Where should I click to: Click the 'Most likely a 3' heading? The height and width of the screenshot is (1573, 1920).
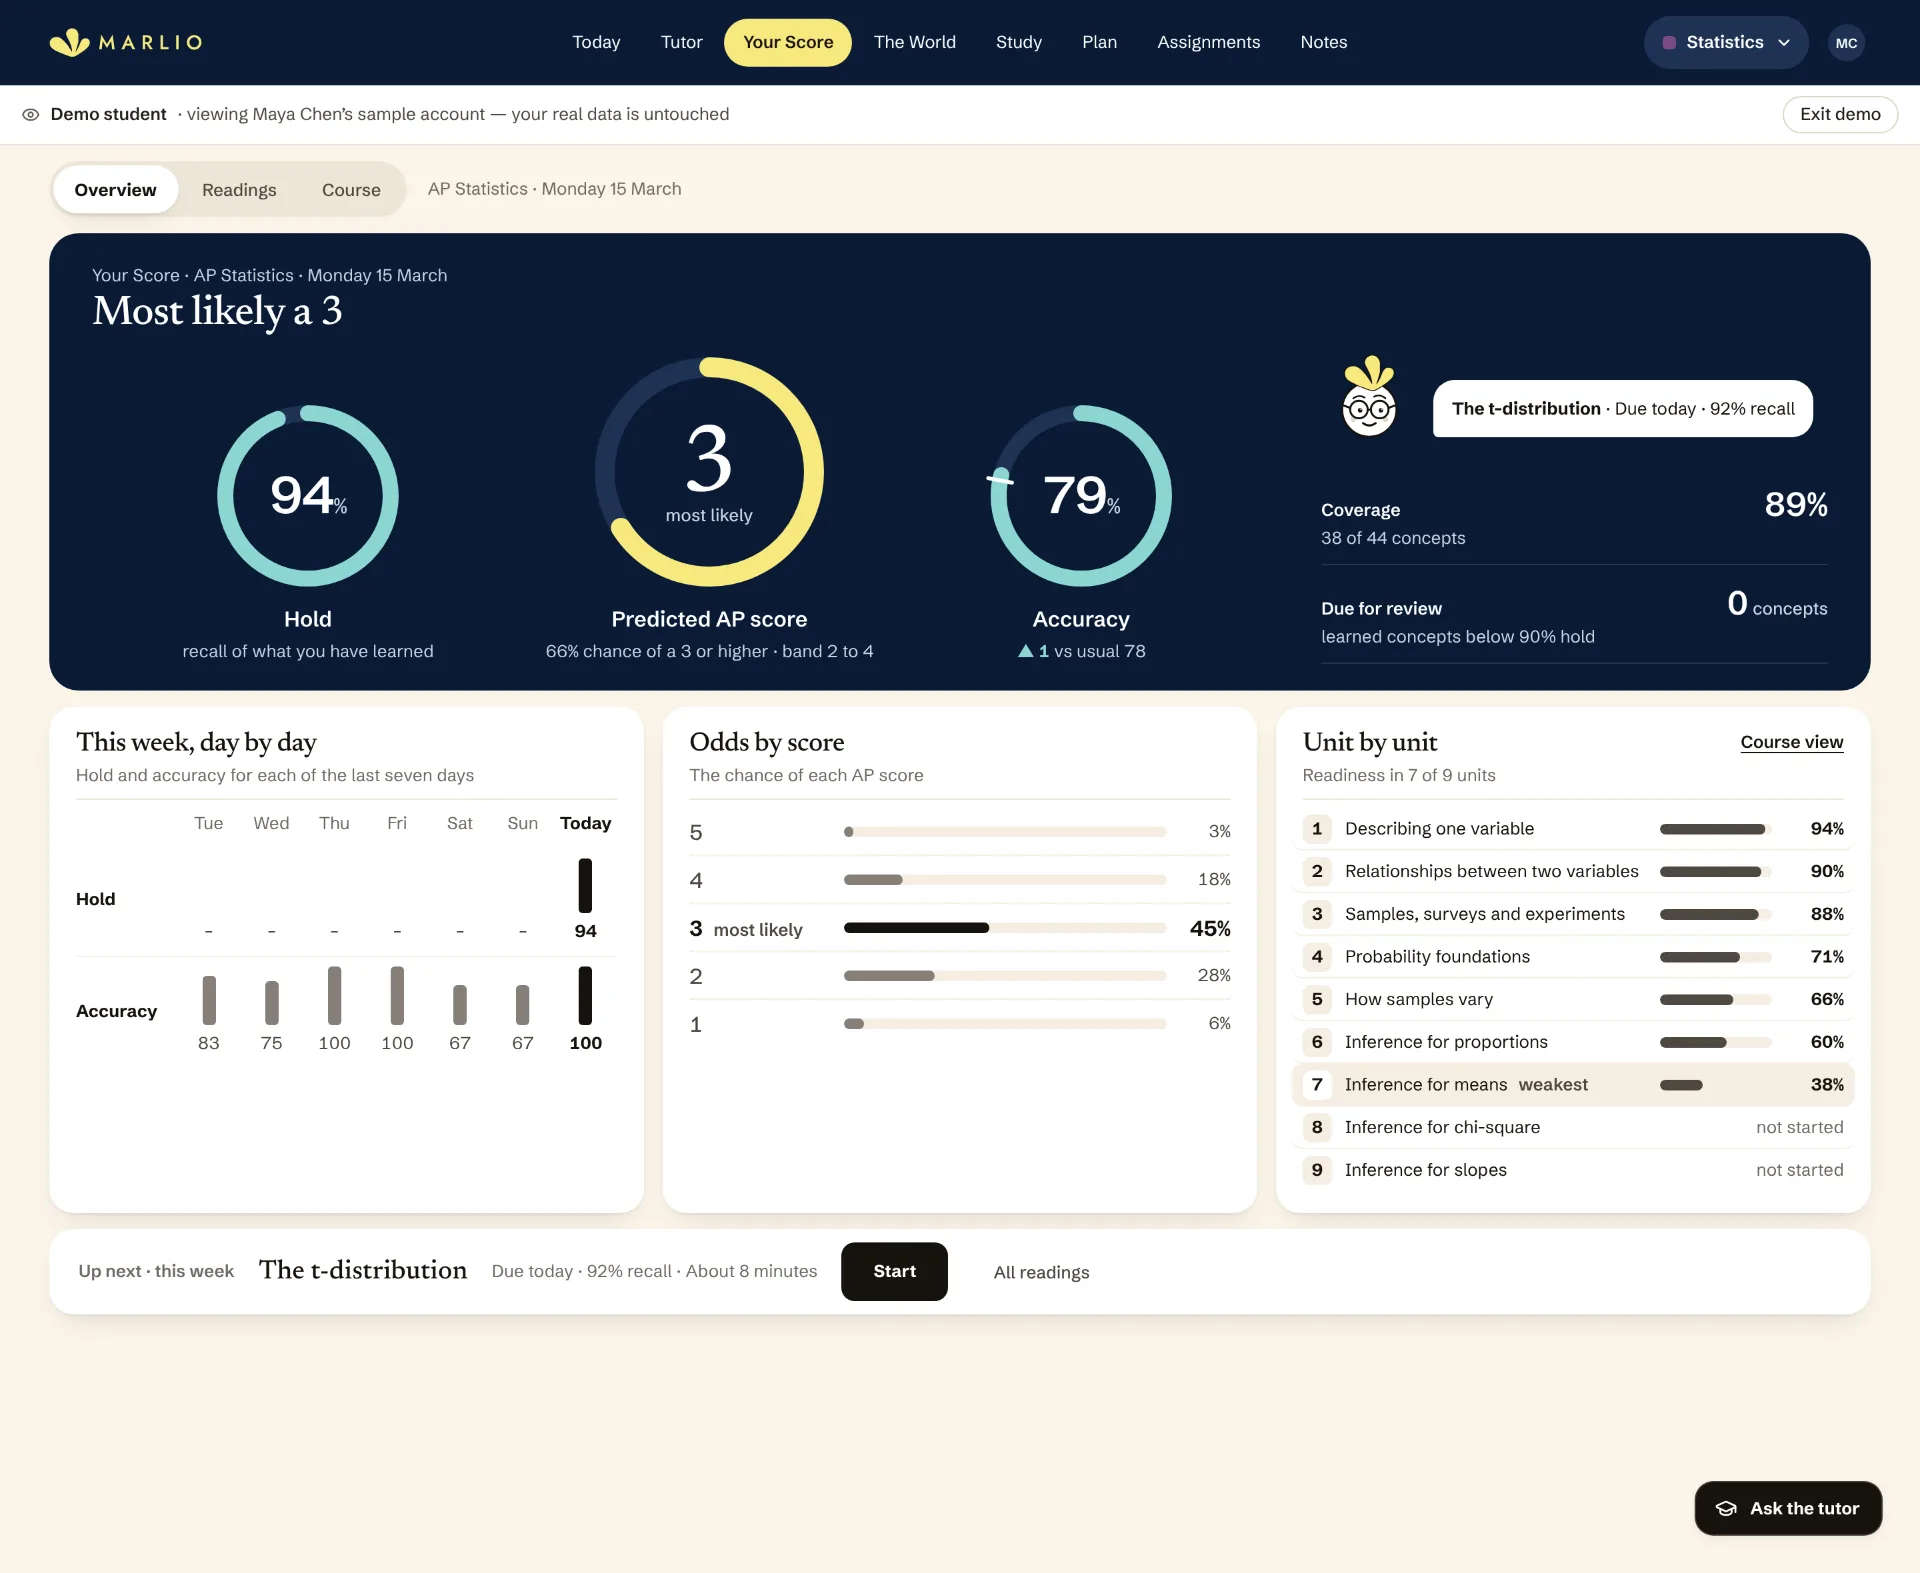point(217,311)
